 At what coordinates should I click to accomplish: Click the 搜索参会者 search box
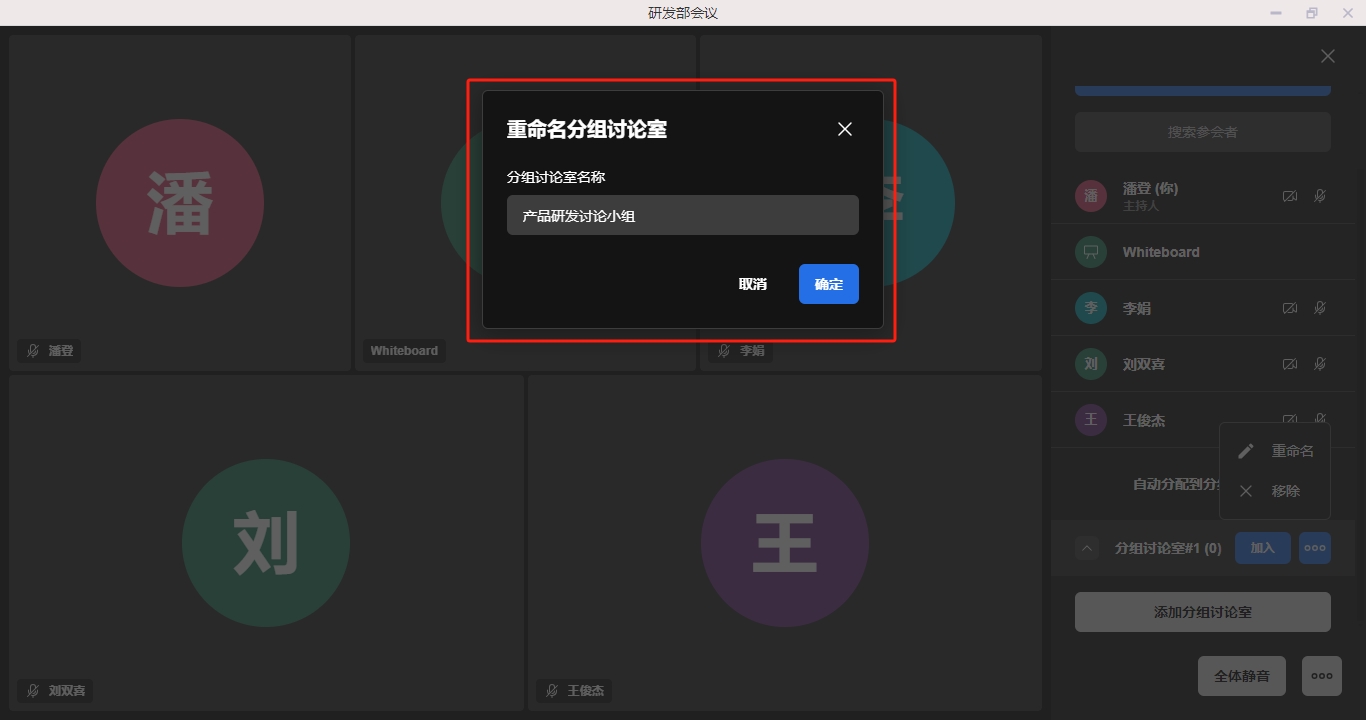[1202, 132]
